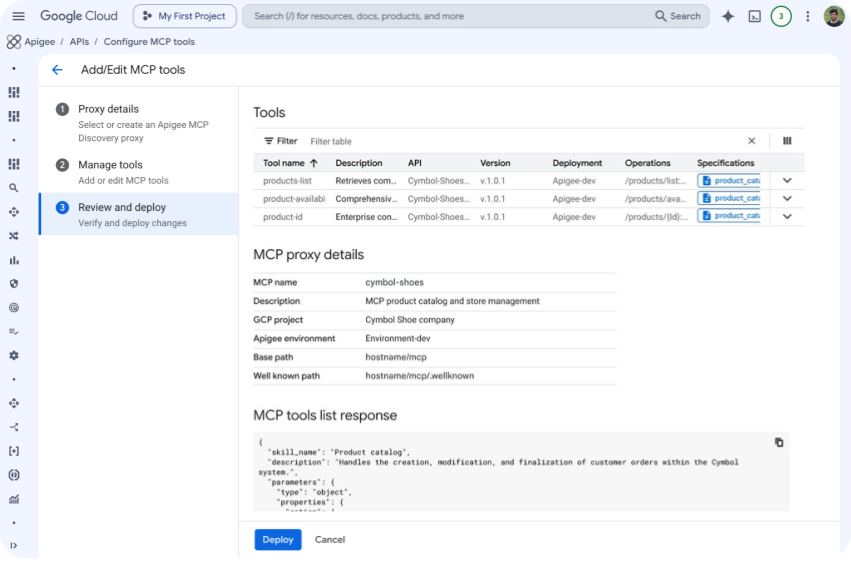The image size is (851, 573).
Task: Click the Deployment column header
Action: tap(577, 163)
